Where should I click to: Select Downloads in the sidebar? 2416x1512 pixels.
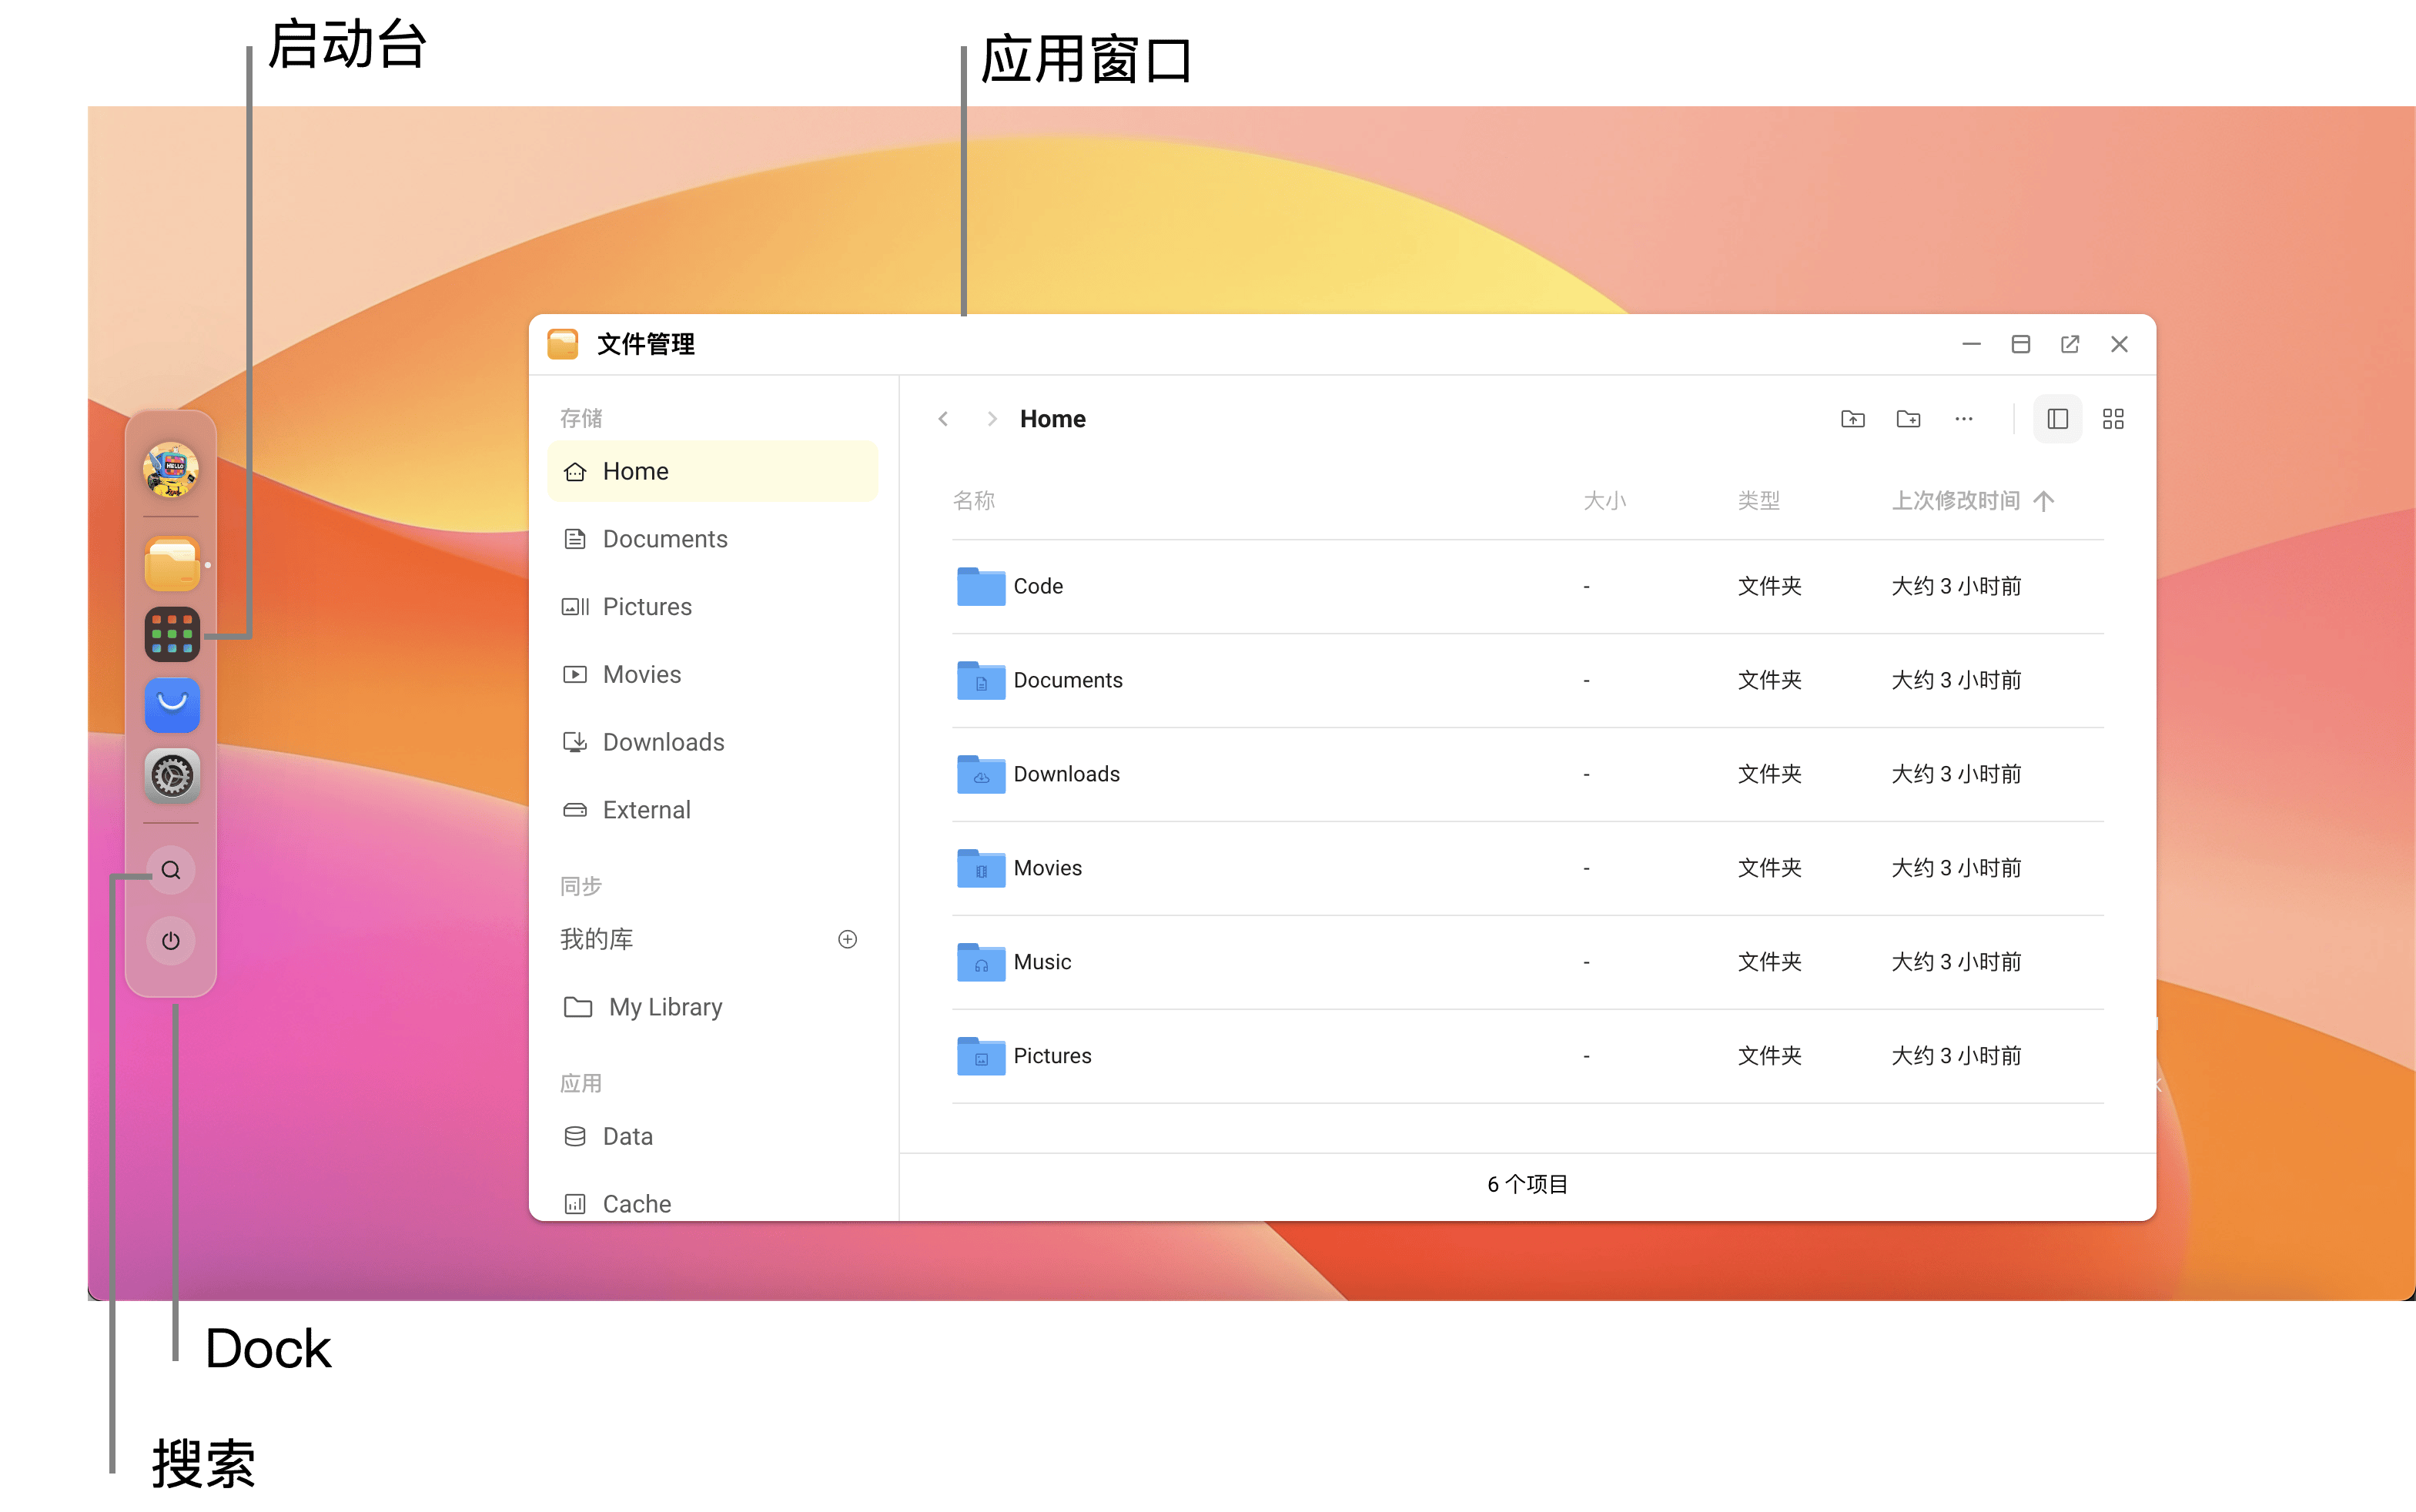pos(663,742)
